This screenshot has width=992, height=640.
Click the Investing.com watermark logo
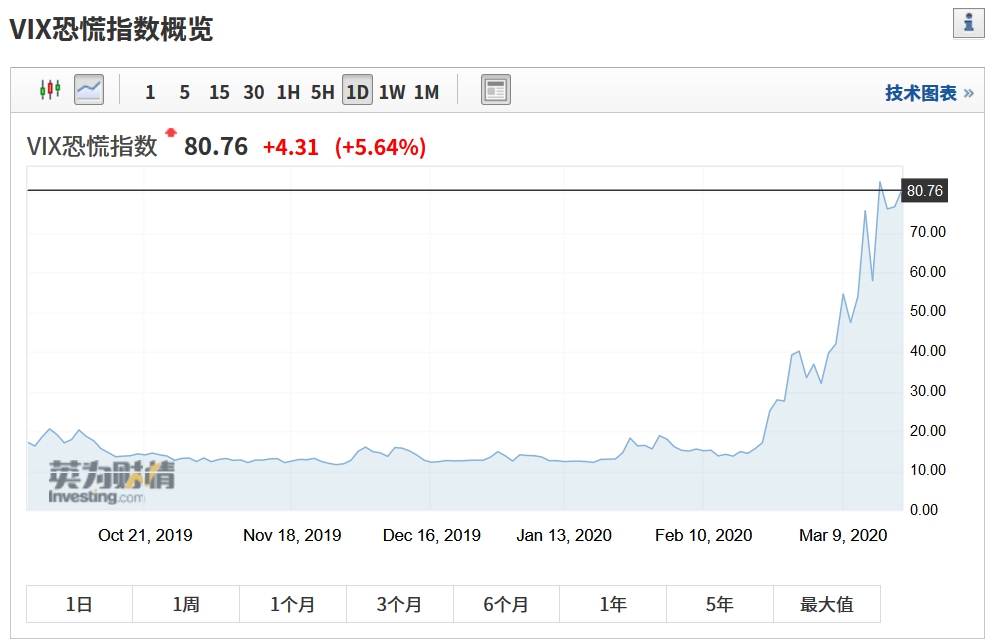point(110,482)
